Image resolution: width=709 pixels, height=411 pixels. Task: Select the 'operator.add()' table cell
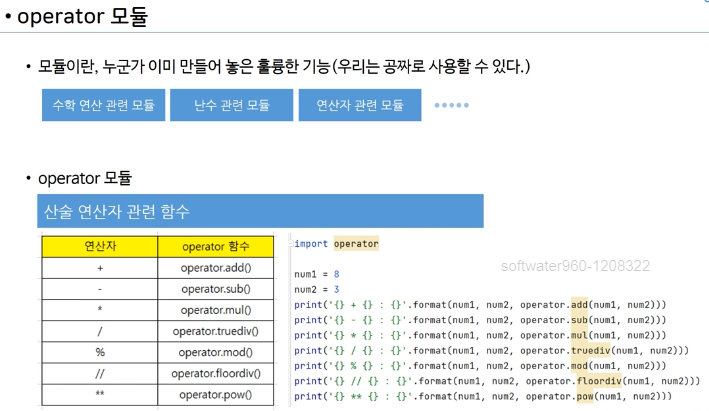click(216, 268)
